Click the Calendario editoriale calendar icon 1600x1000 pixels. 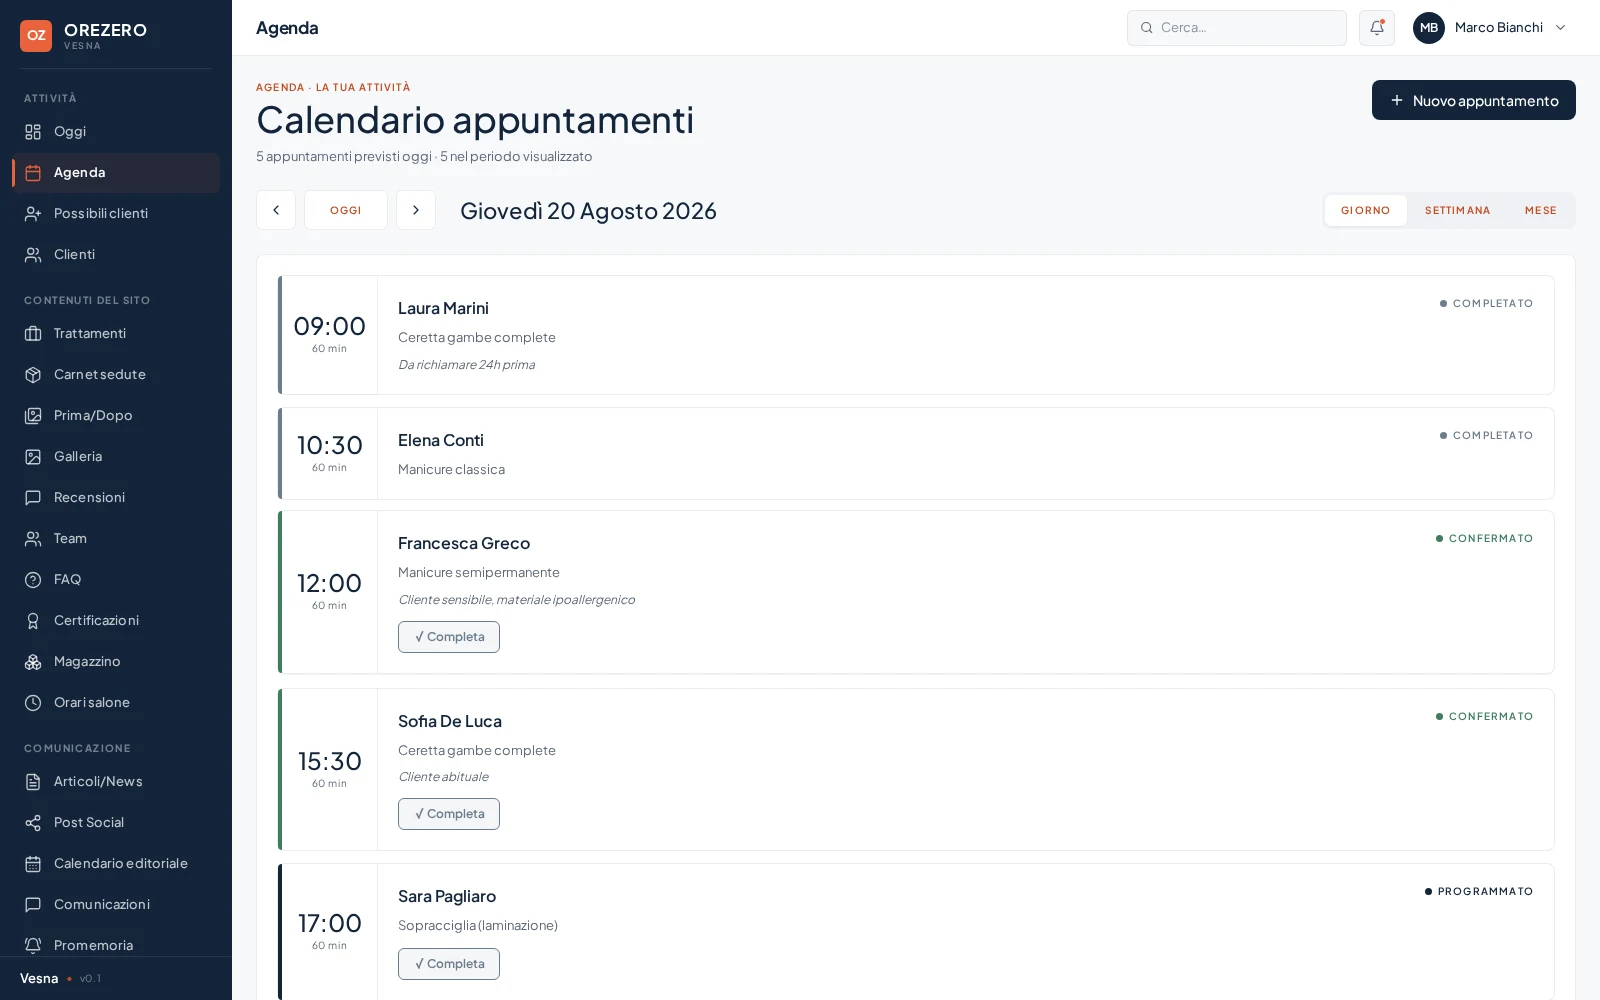pos(33,864)
